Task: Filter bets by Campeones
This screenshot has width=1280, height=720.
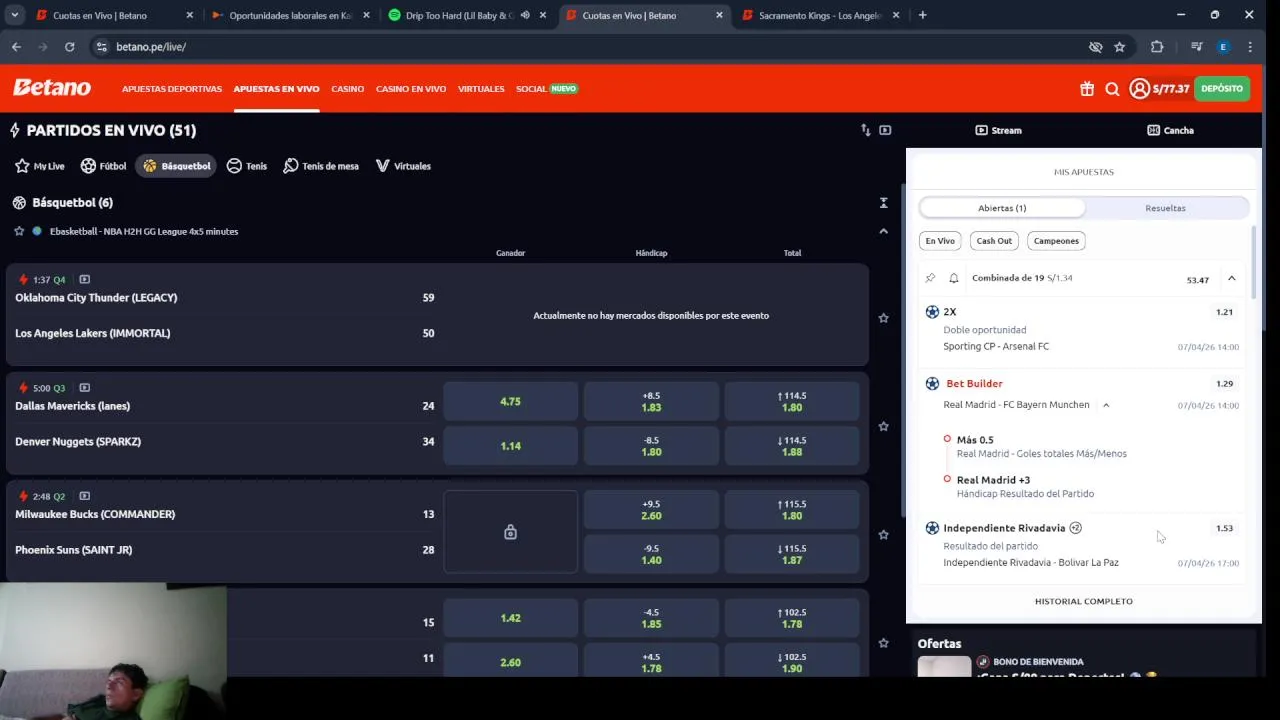Action: click(1056, 241)
